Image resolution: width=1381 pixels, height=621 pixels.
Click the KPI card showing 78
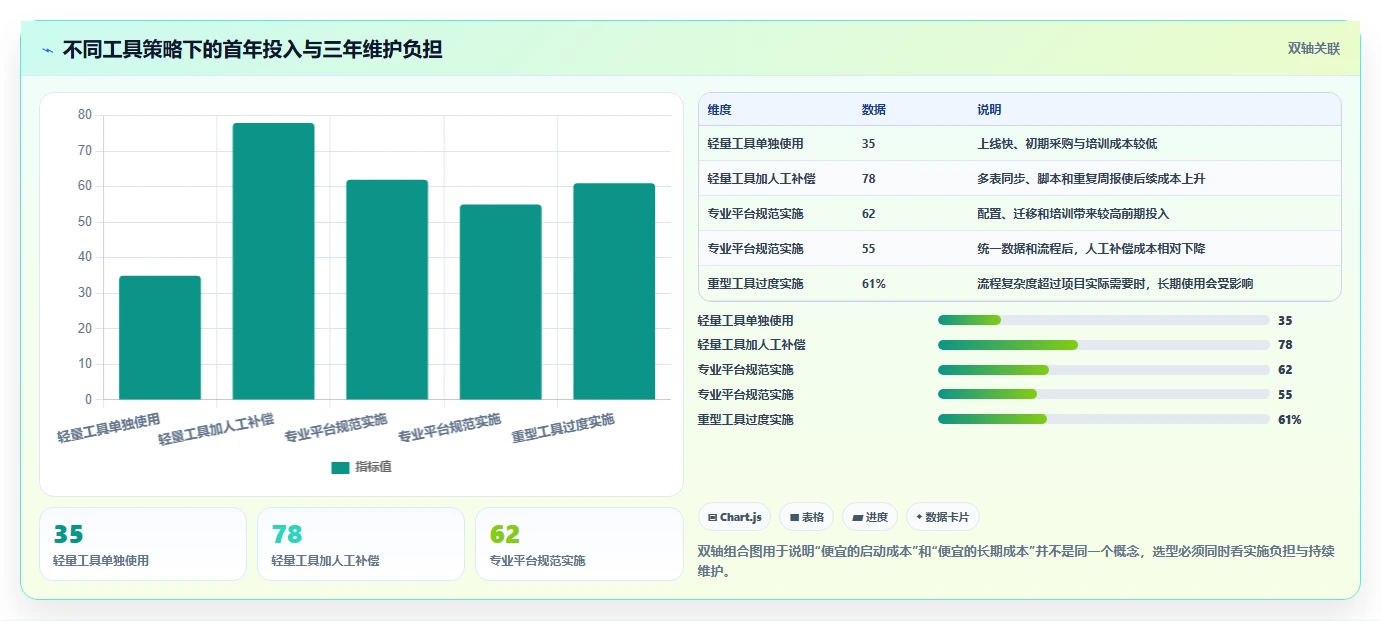[361, 544]
